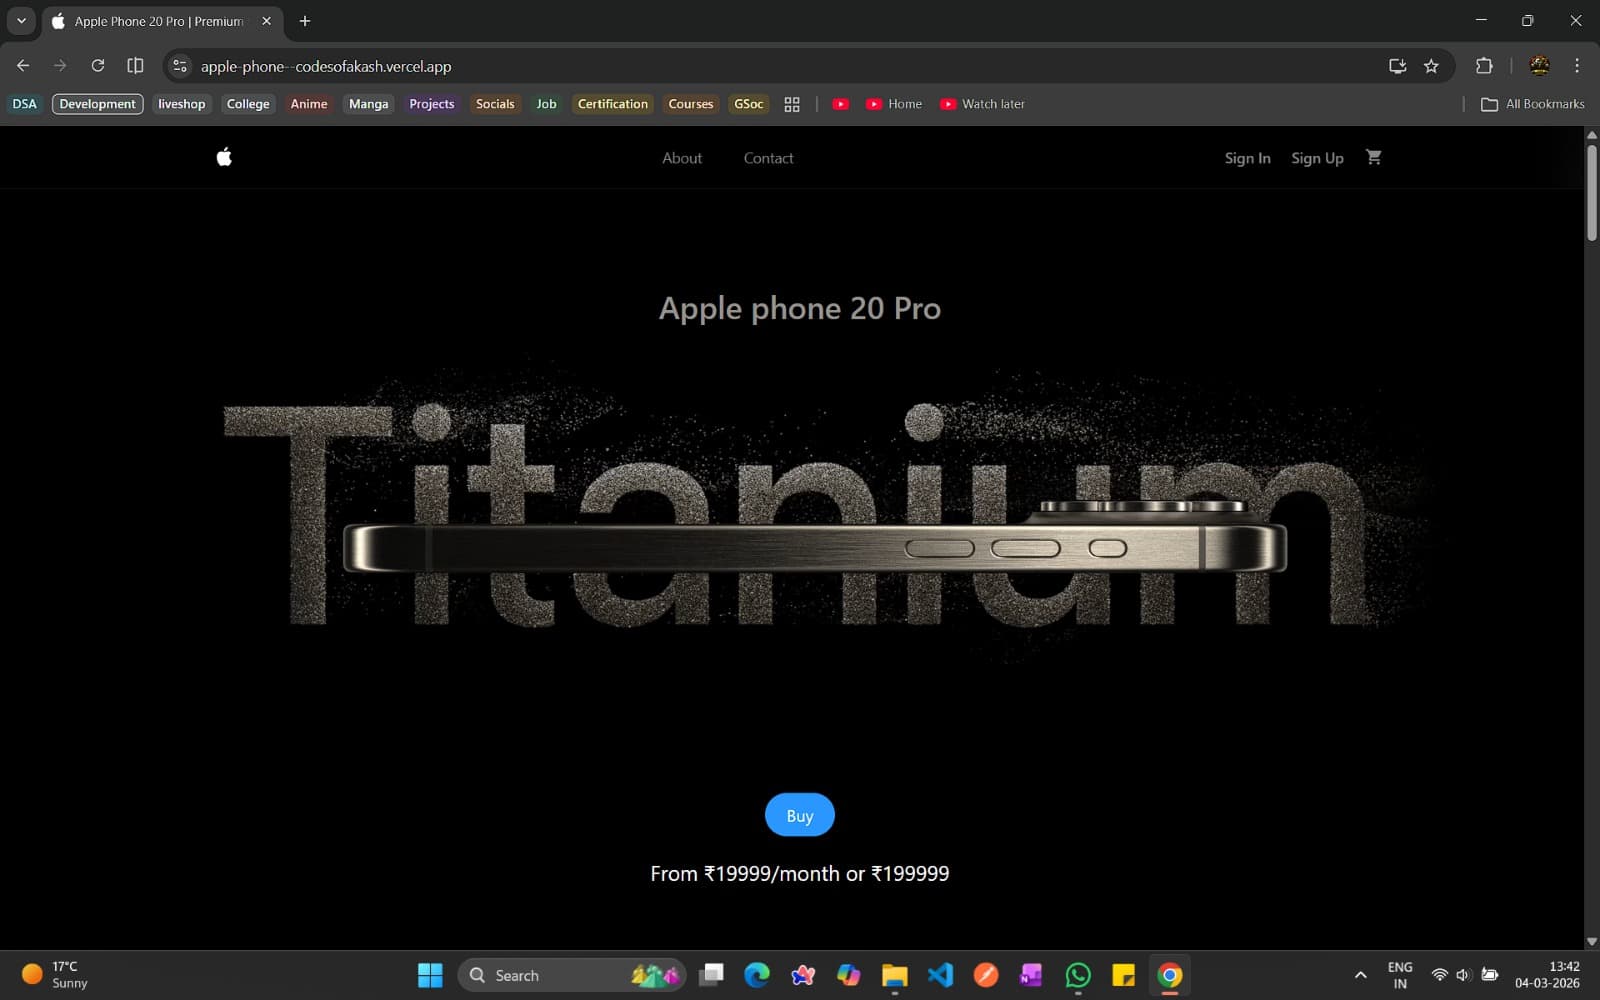This screenshot has height=1000, width=1600.
Task: Open the Anime bookmark folder
Action: coord(309,104)
